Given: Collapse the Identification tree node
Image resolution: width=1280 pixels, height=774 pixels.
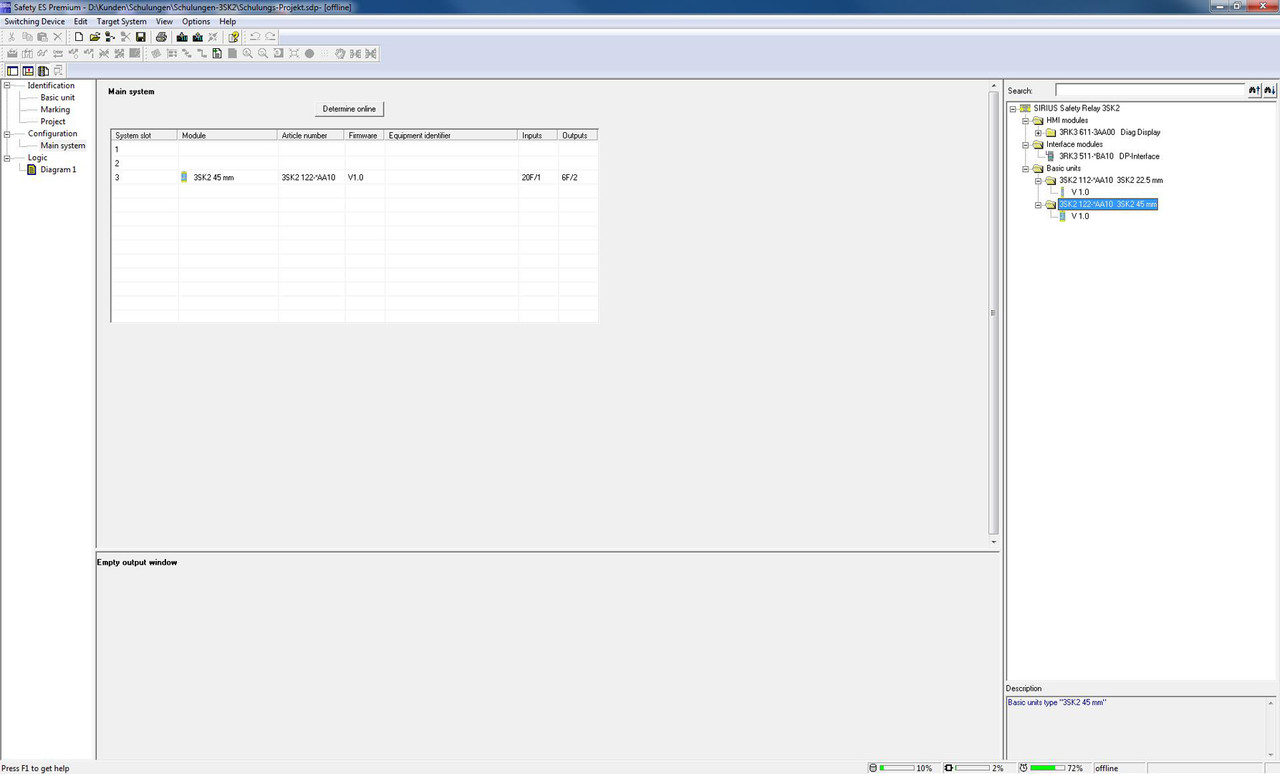Looking at the screenshot, I should point(8,86).
